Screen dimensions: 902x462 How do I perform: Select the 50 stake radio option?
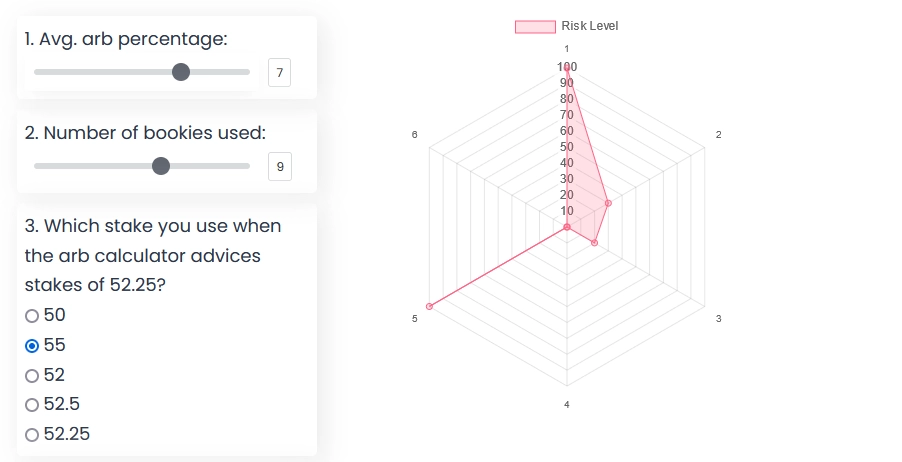(x=32, y=316)
